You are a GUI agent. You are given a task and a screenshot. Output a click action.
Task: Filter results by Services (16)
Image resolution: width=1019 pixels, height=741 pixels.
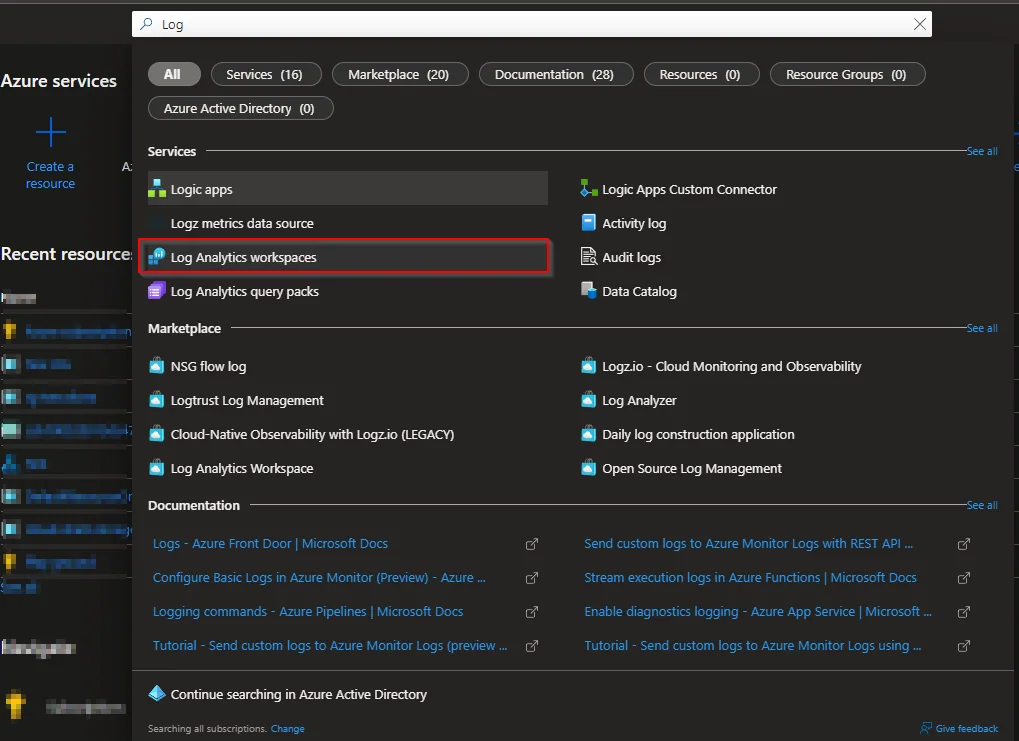point(265,74)
